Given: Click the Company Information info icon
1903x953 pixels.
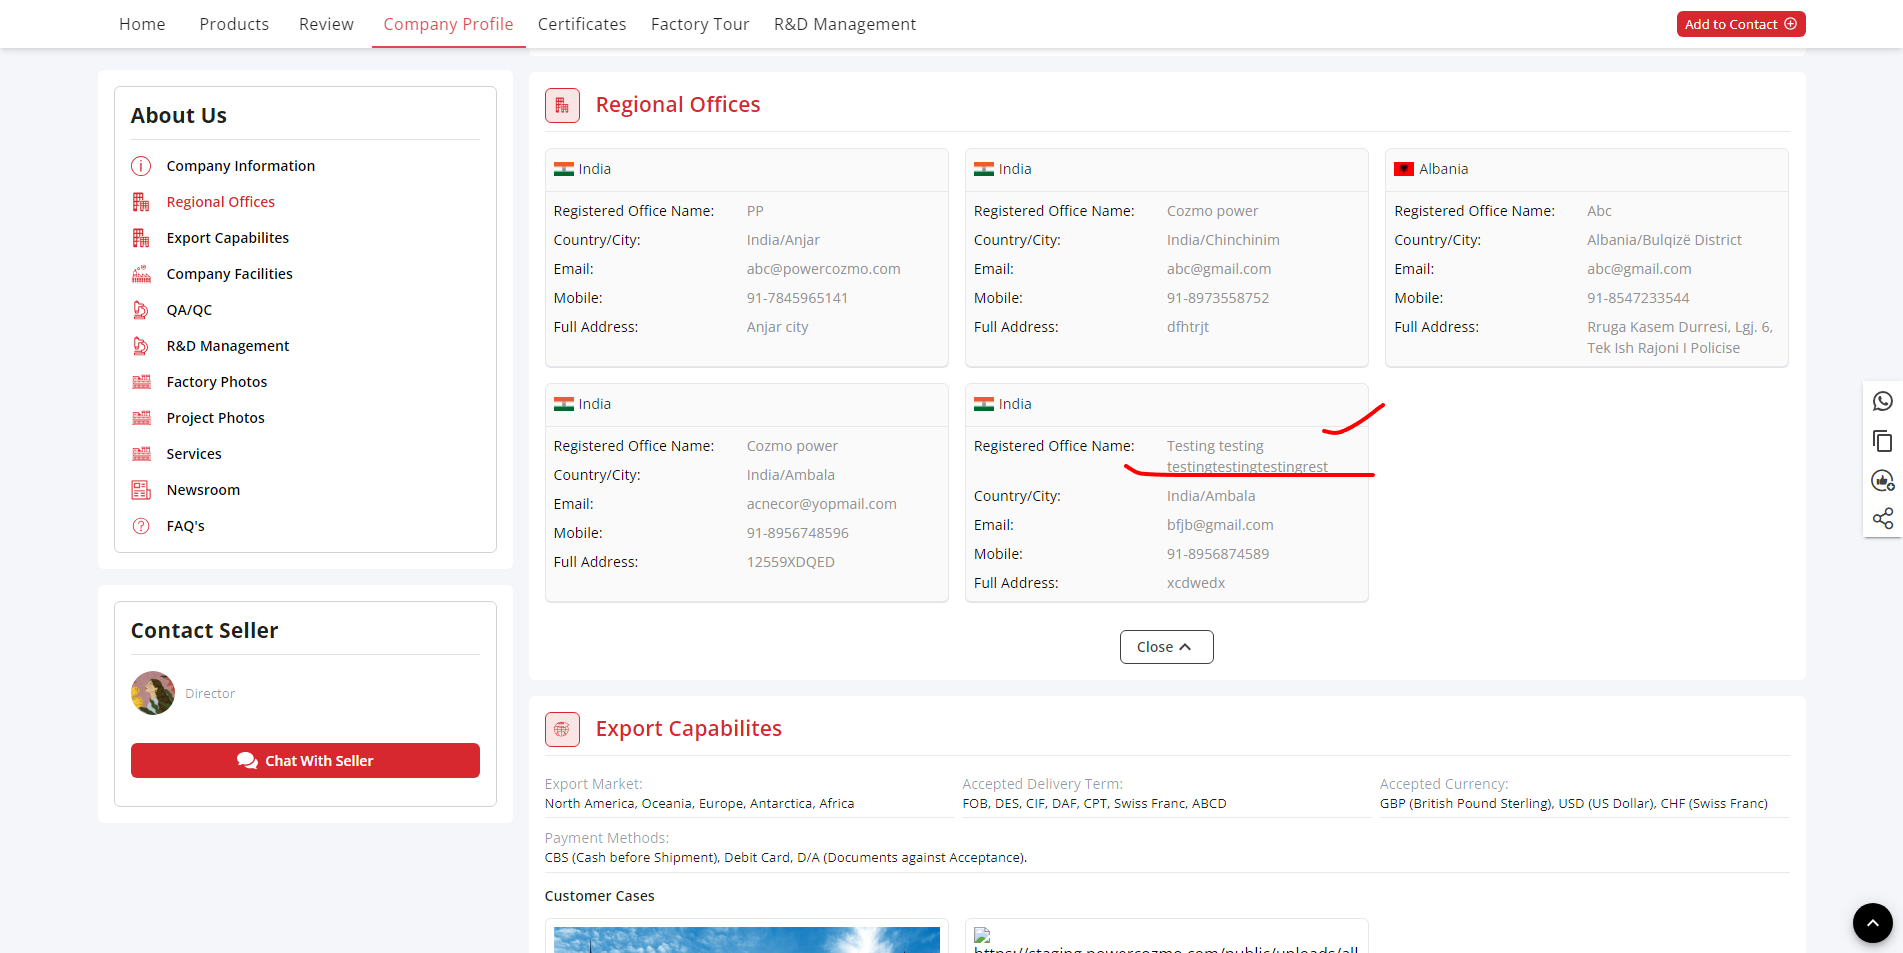Looking at the screenshot, I should coord(141,166).
